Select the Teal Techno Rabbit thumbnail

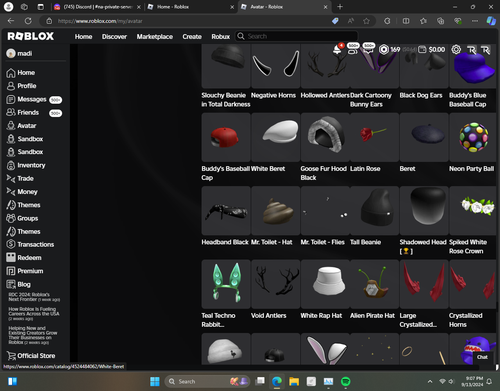coord(226,284)
